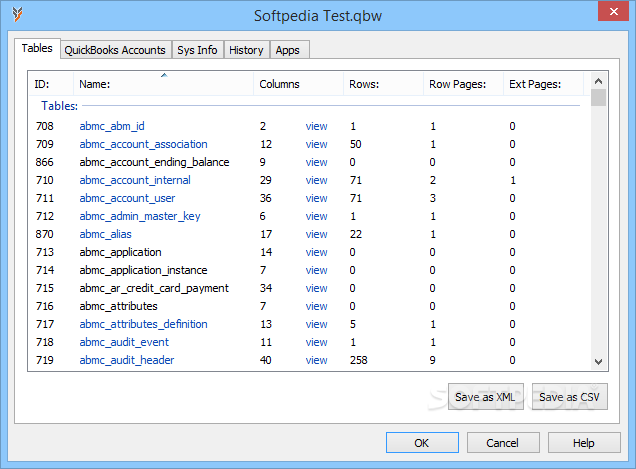Open the Sys Info tab
This screenshot has height=469, width=636.
click(197, 50)
